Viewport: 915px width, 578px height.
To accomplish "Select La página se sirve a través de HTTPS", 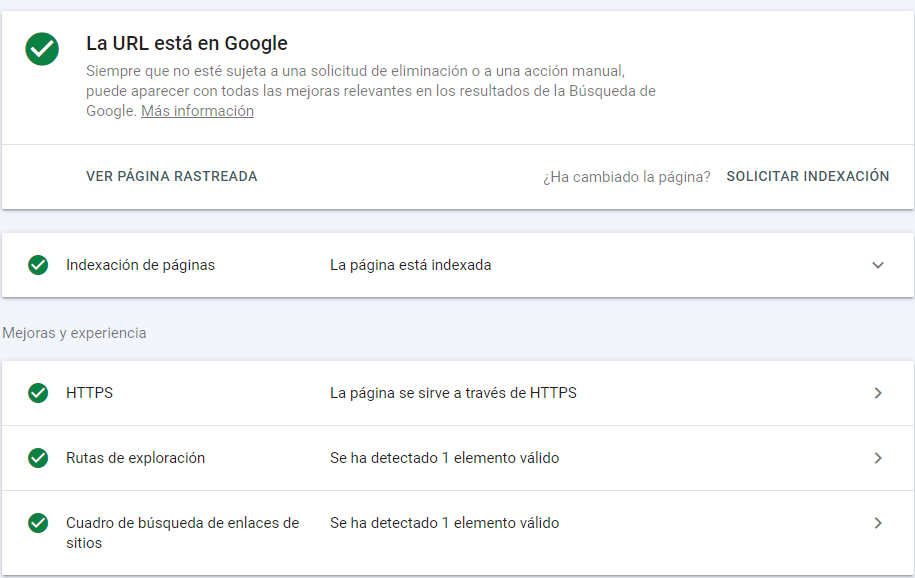I will point(453,393).
